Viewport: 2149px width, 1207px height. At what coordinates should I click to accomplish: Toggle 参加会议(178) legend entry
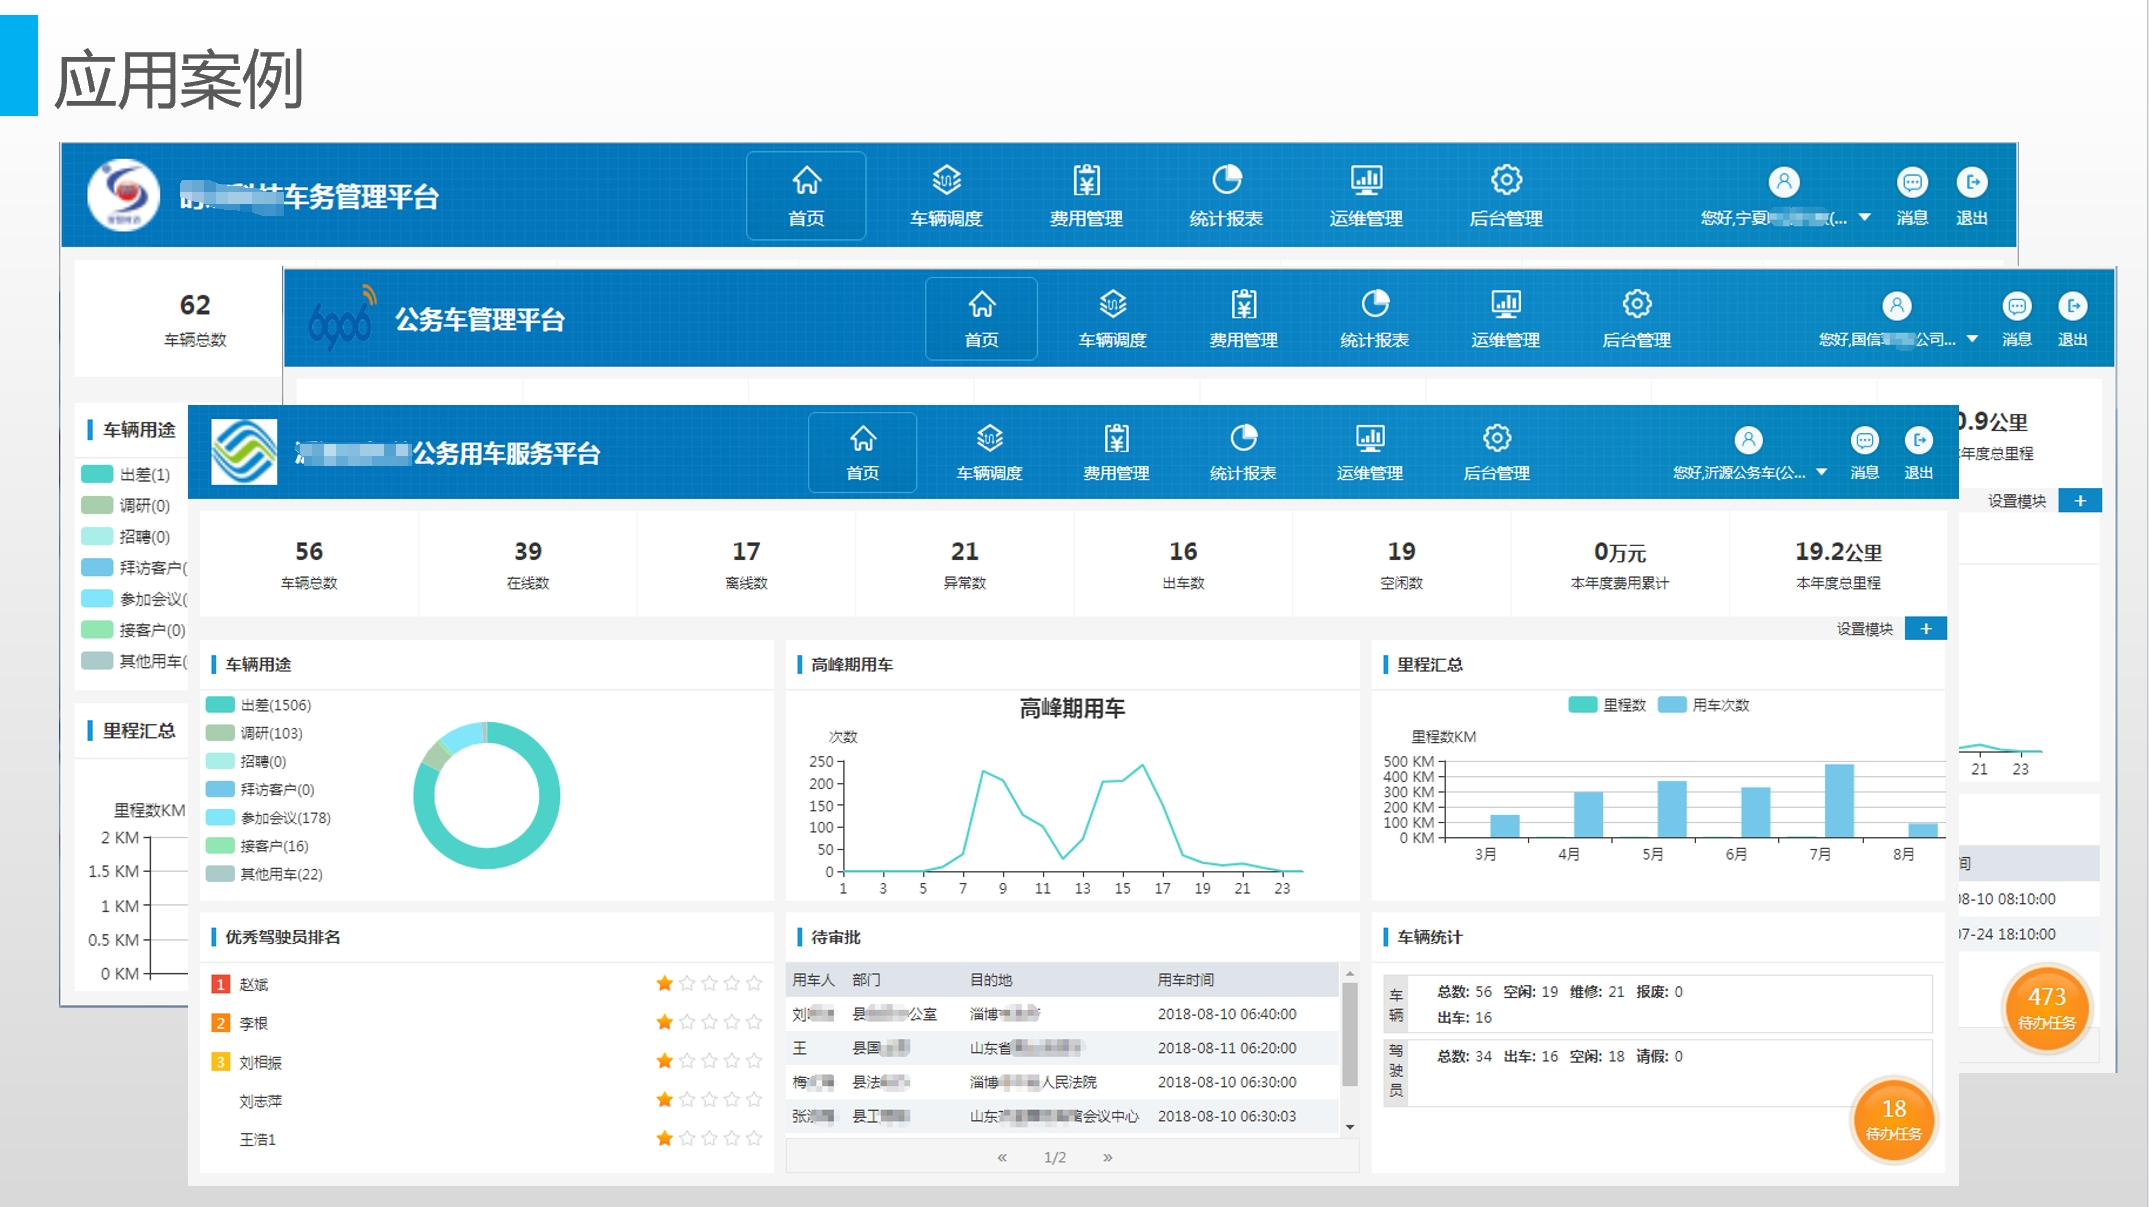tap(284, 818)
